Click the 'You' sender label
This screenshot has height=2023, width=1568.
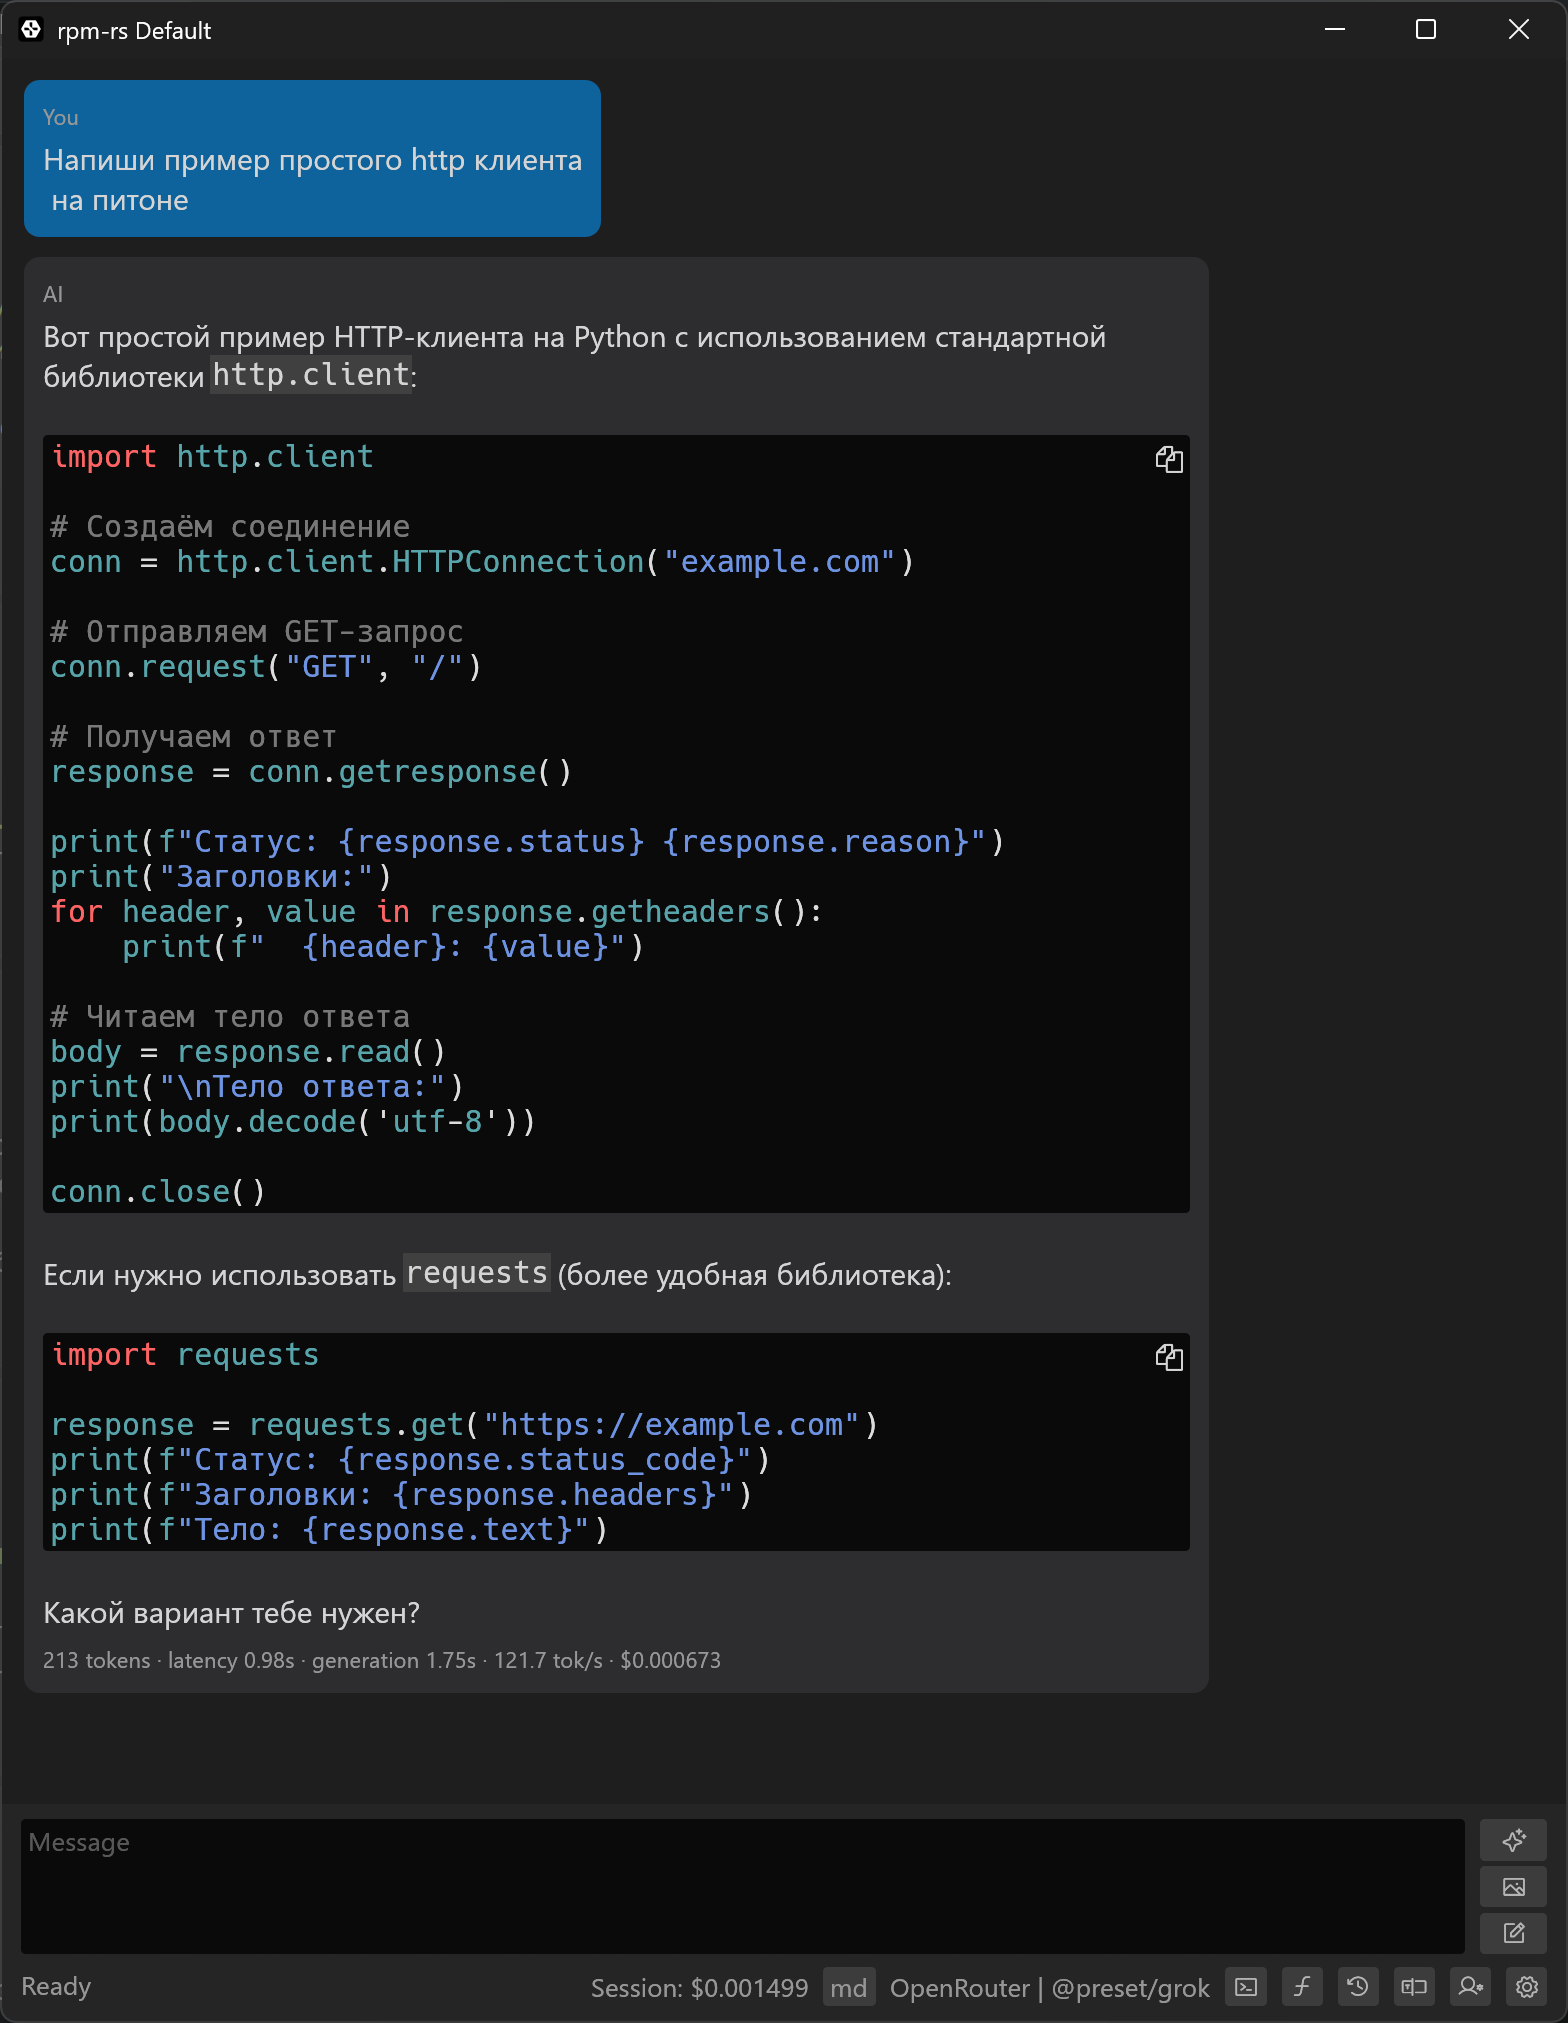tap(61, 118)
